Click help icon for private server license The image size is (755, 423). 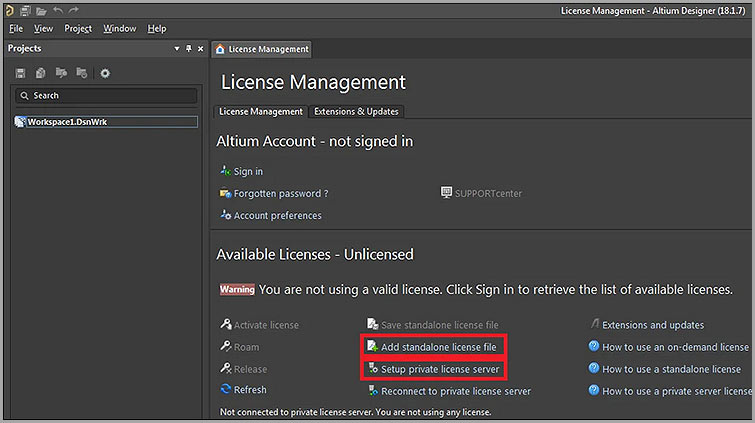coord(594,390)
